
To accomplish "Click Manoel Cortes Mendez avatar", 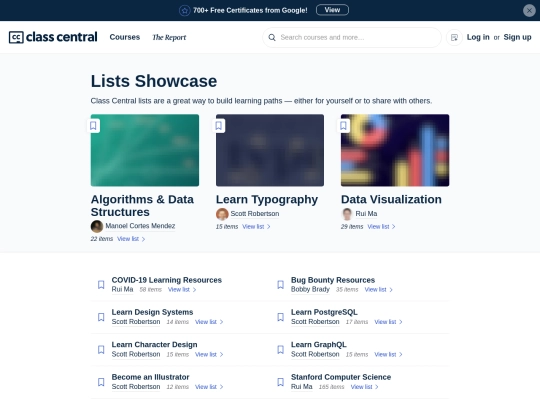I will click(x=97, y=226).
